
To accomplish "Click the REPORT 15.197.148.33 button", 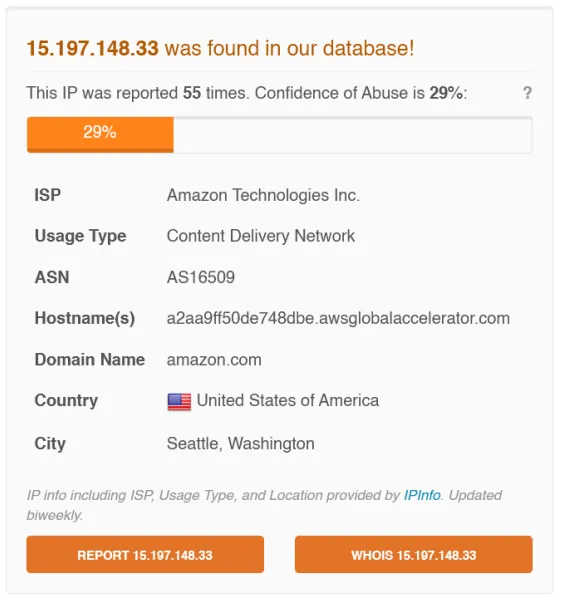I will (145, 554).
